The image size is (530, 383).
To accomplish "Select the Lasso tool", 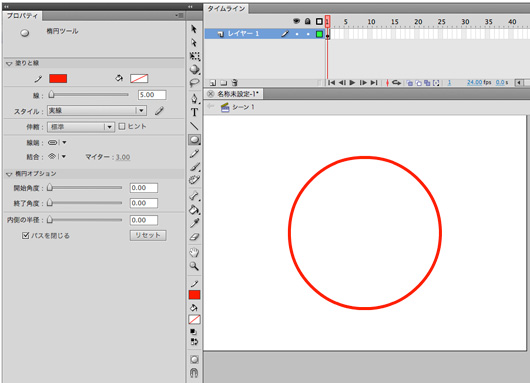I will pyautogui.click(x=194, y=82).
